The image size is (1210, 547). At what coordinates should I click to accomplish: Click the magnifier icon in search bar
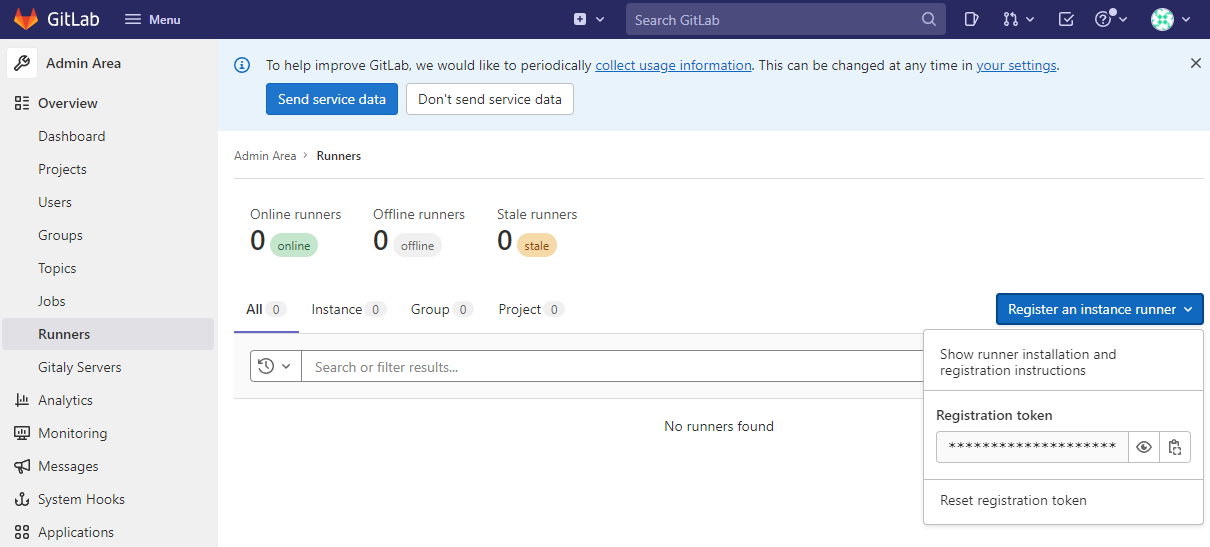click(x=929, y=19)
